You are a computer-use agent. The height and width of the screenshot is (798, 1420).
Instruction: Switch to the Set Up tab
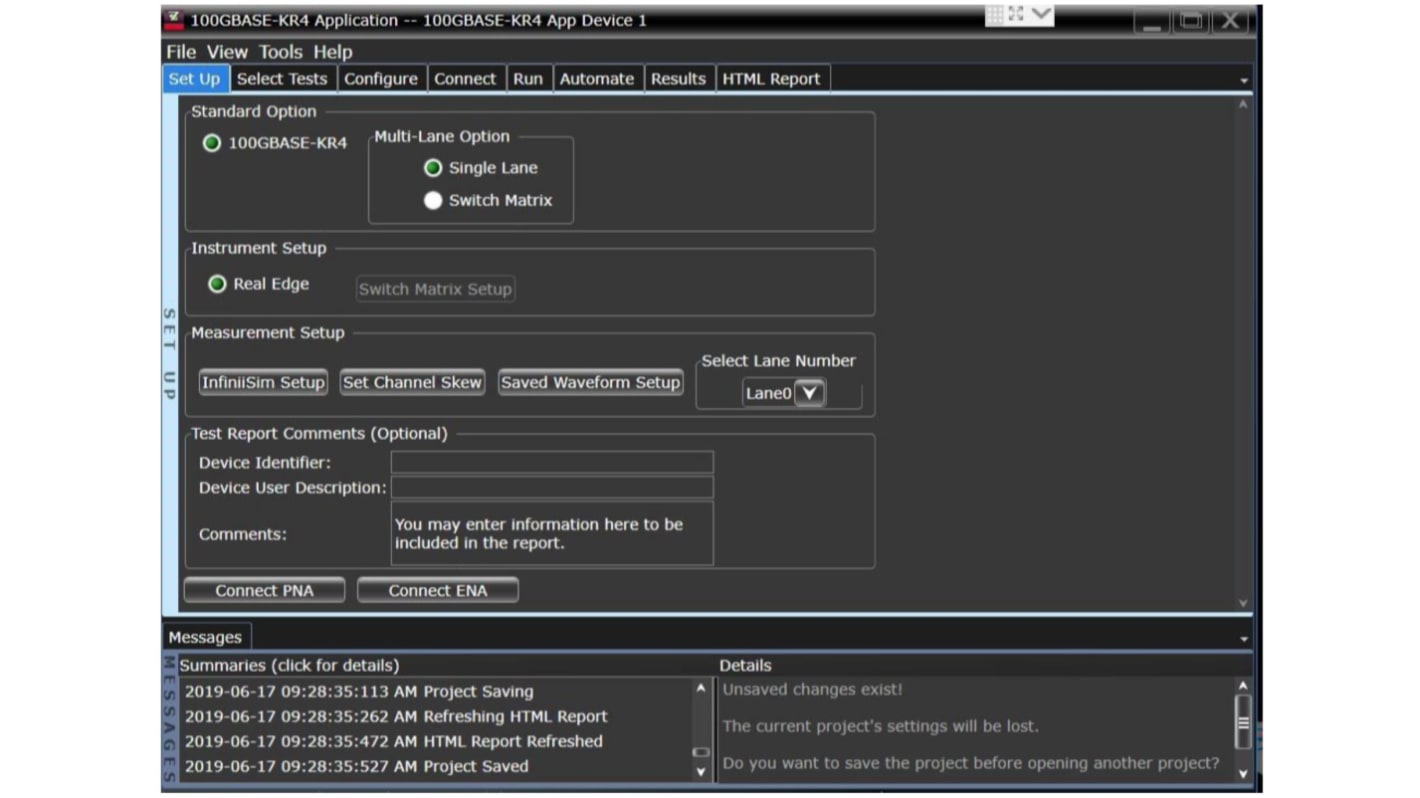(x=195, y=79)
